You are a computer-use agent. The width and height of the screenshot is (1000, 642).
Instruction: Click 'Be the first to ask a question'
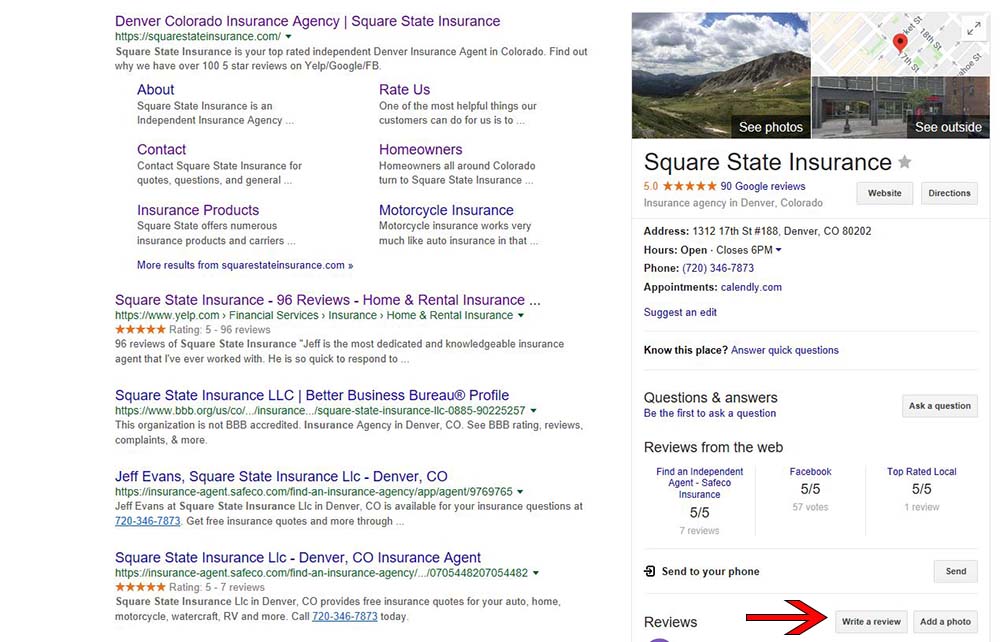[710, 413]
